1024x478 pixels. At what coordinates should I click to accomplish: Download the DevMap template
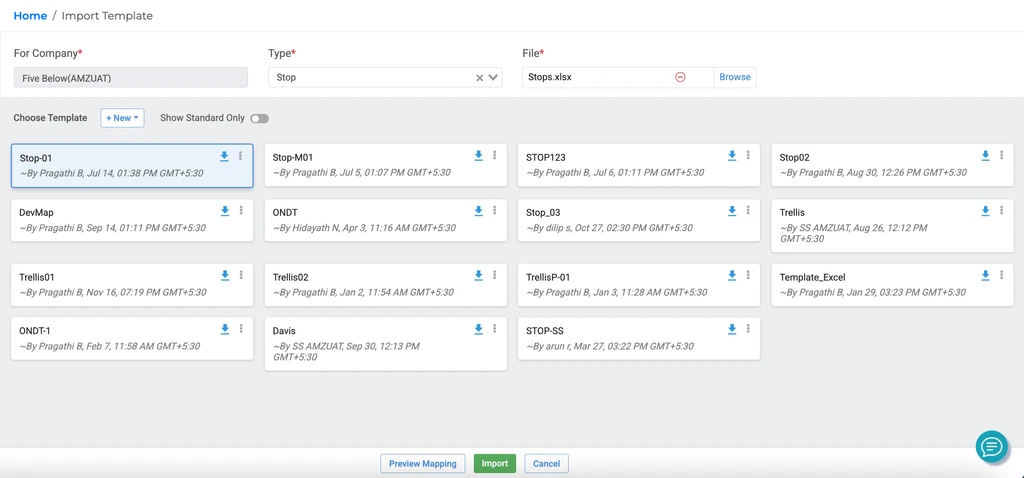click(225, 211)
